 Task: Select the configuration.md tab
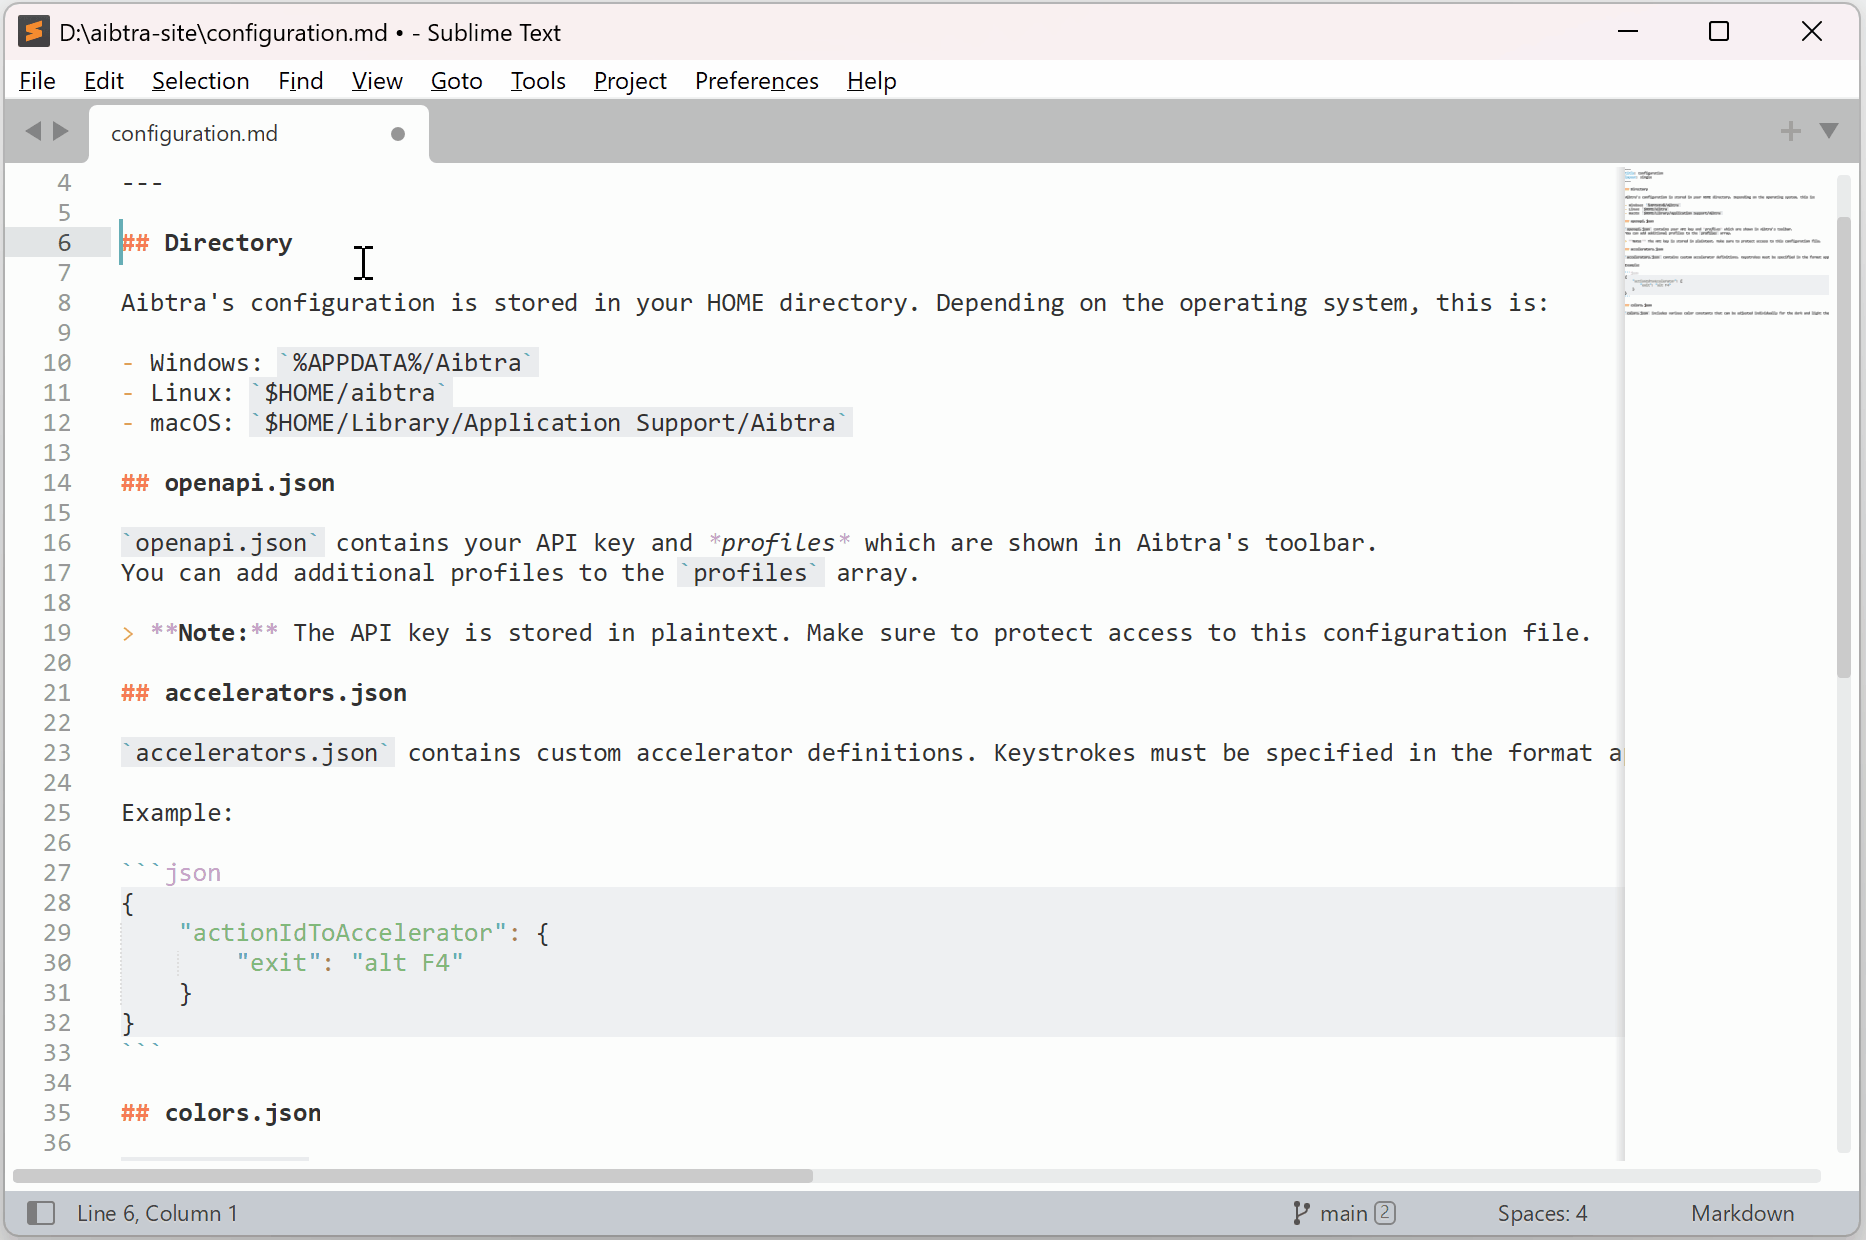click(195, 134)
